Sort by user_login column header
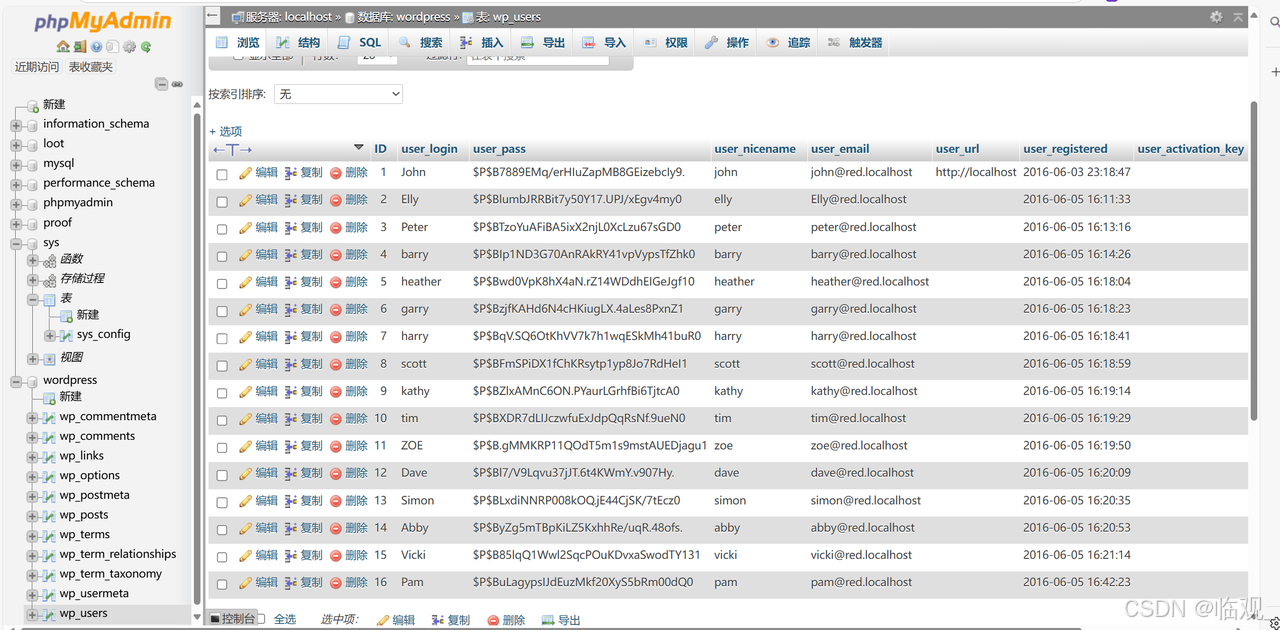This screenshot has width=1280, height=630. click(429, 149)
